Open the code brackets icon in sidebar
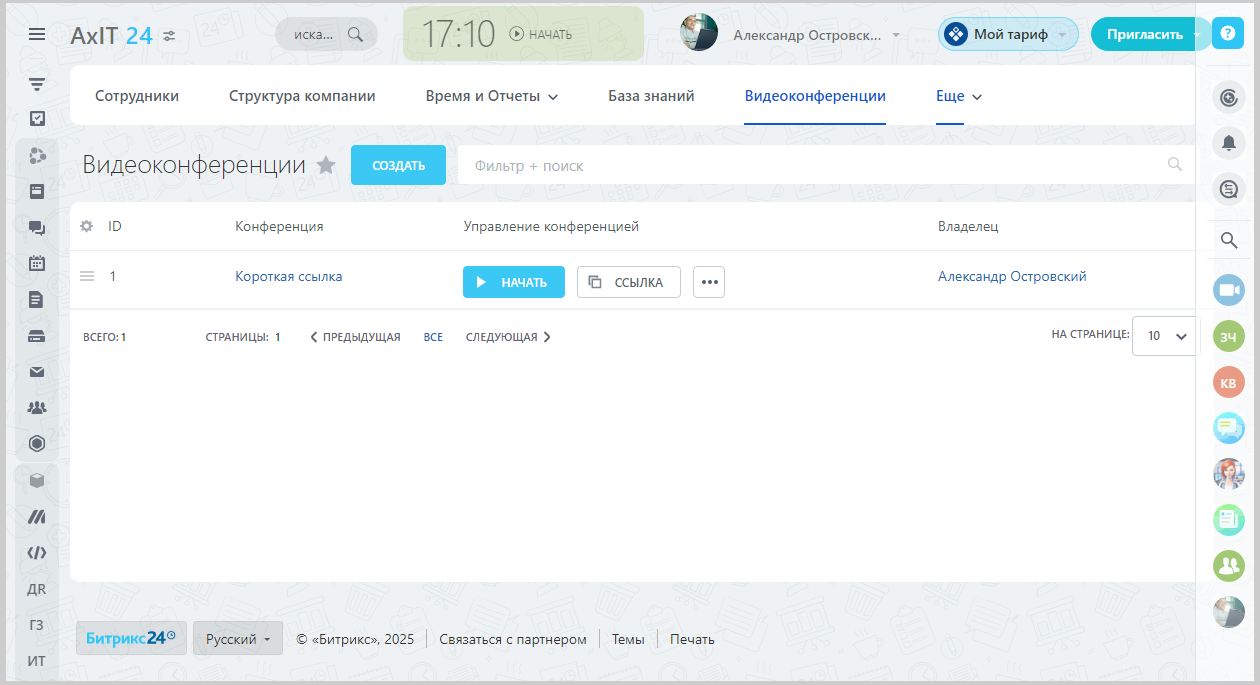This screenshot has width=1260, height=685. click(37, 552)
